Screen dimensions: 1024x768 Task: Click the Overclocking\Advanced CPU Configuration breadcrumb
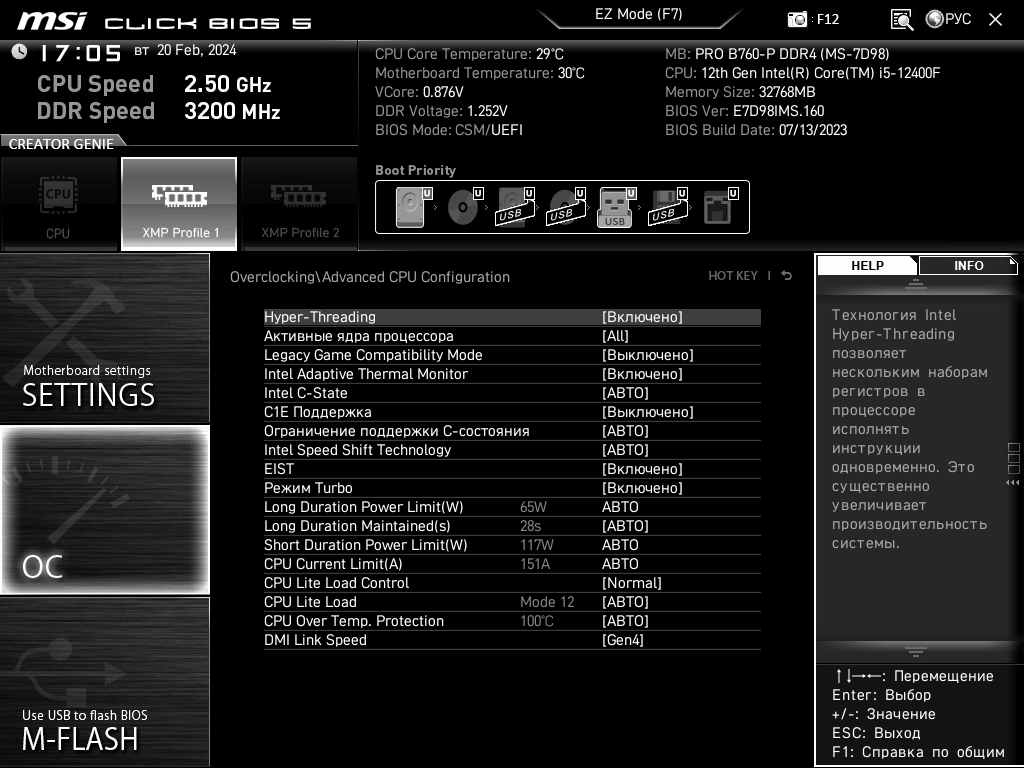370,277
